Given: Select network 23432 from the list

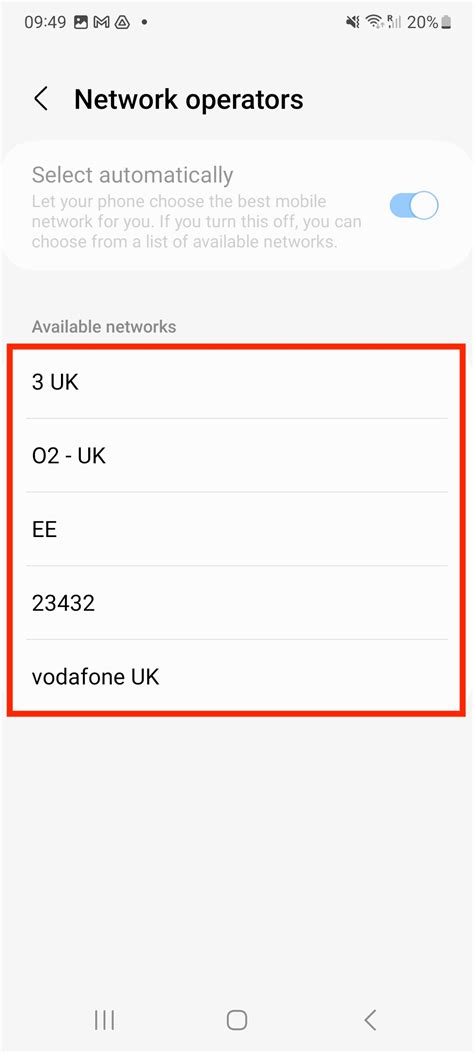Looking at the screenshot, I should click(236, 603).
